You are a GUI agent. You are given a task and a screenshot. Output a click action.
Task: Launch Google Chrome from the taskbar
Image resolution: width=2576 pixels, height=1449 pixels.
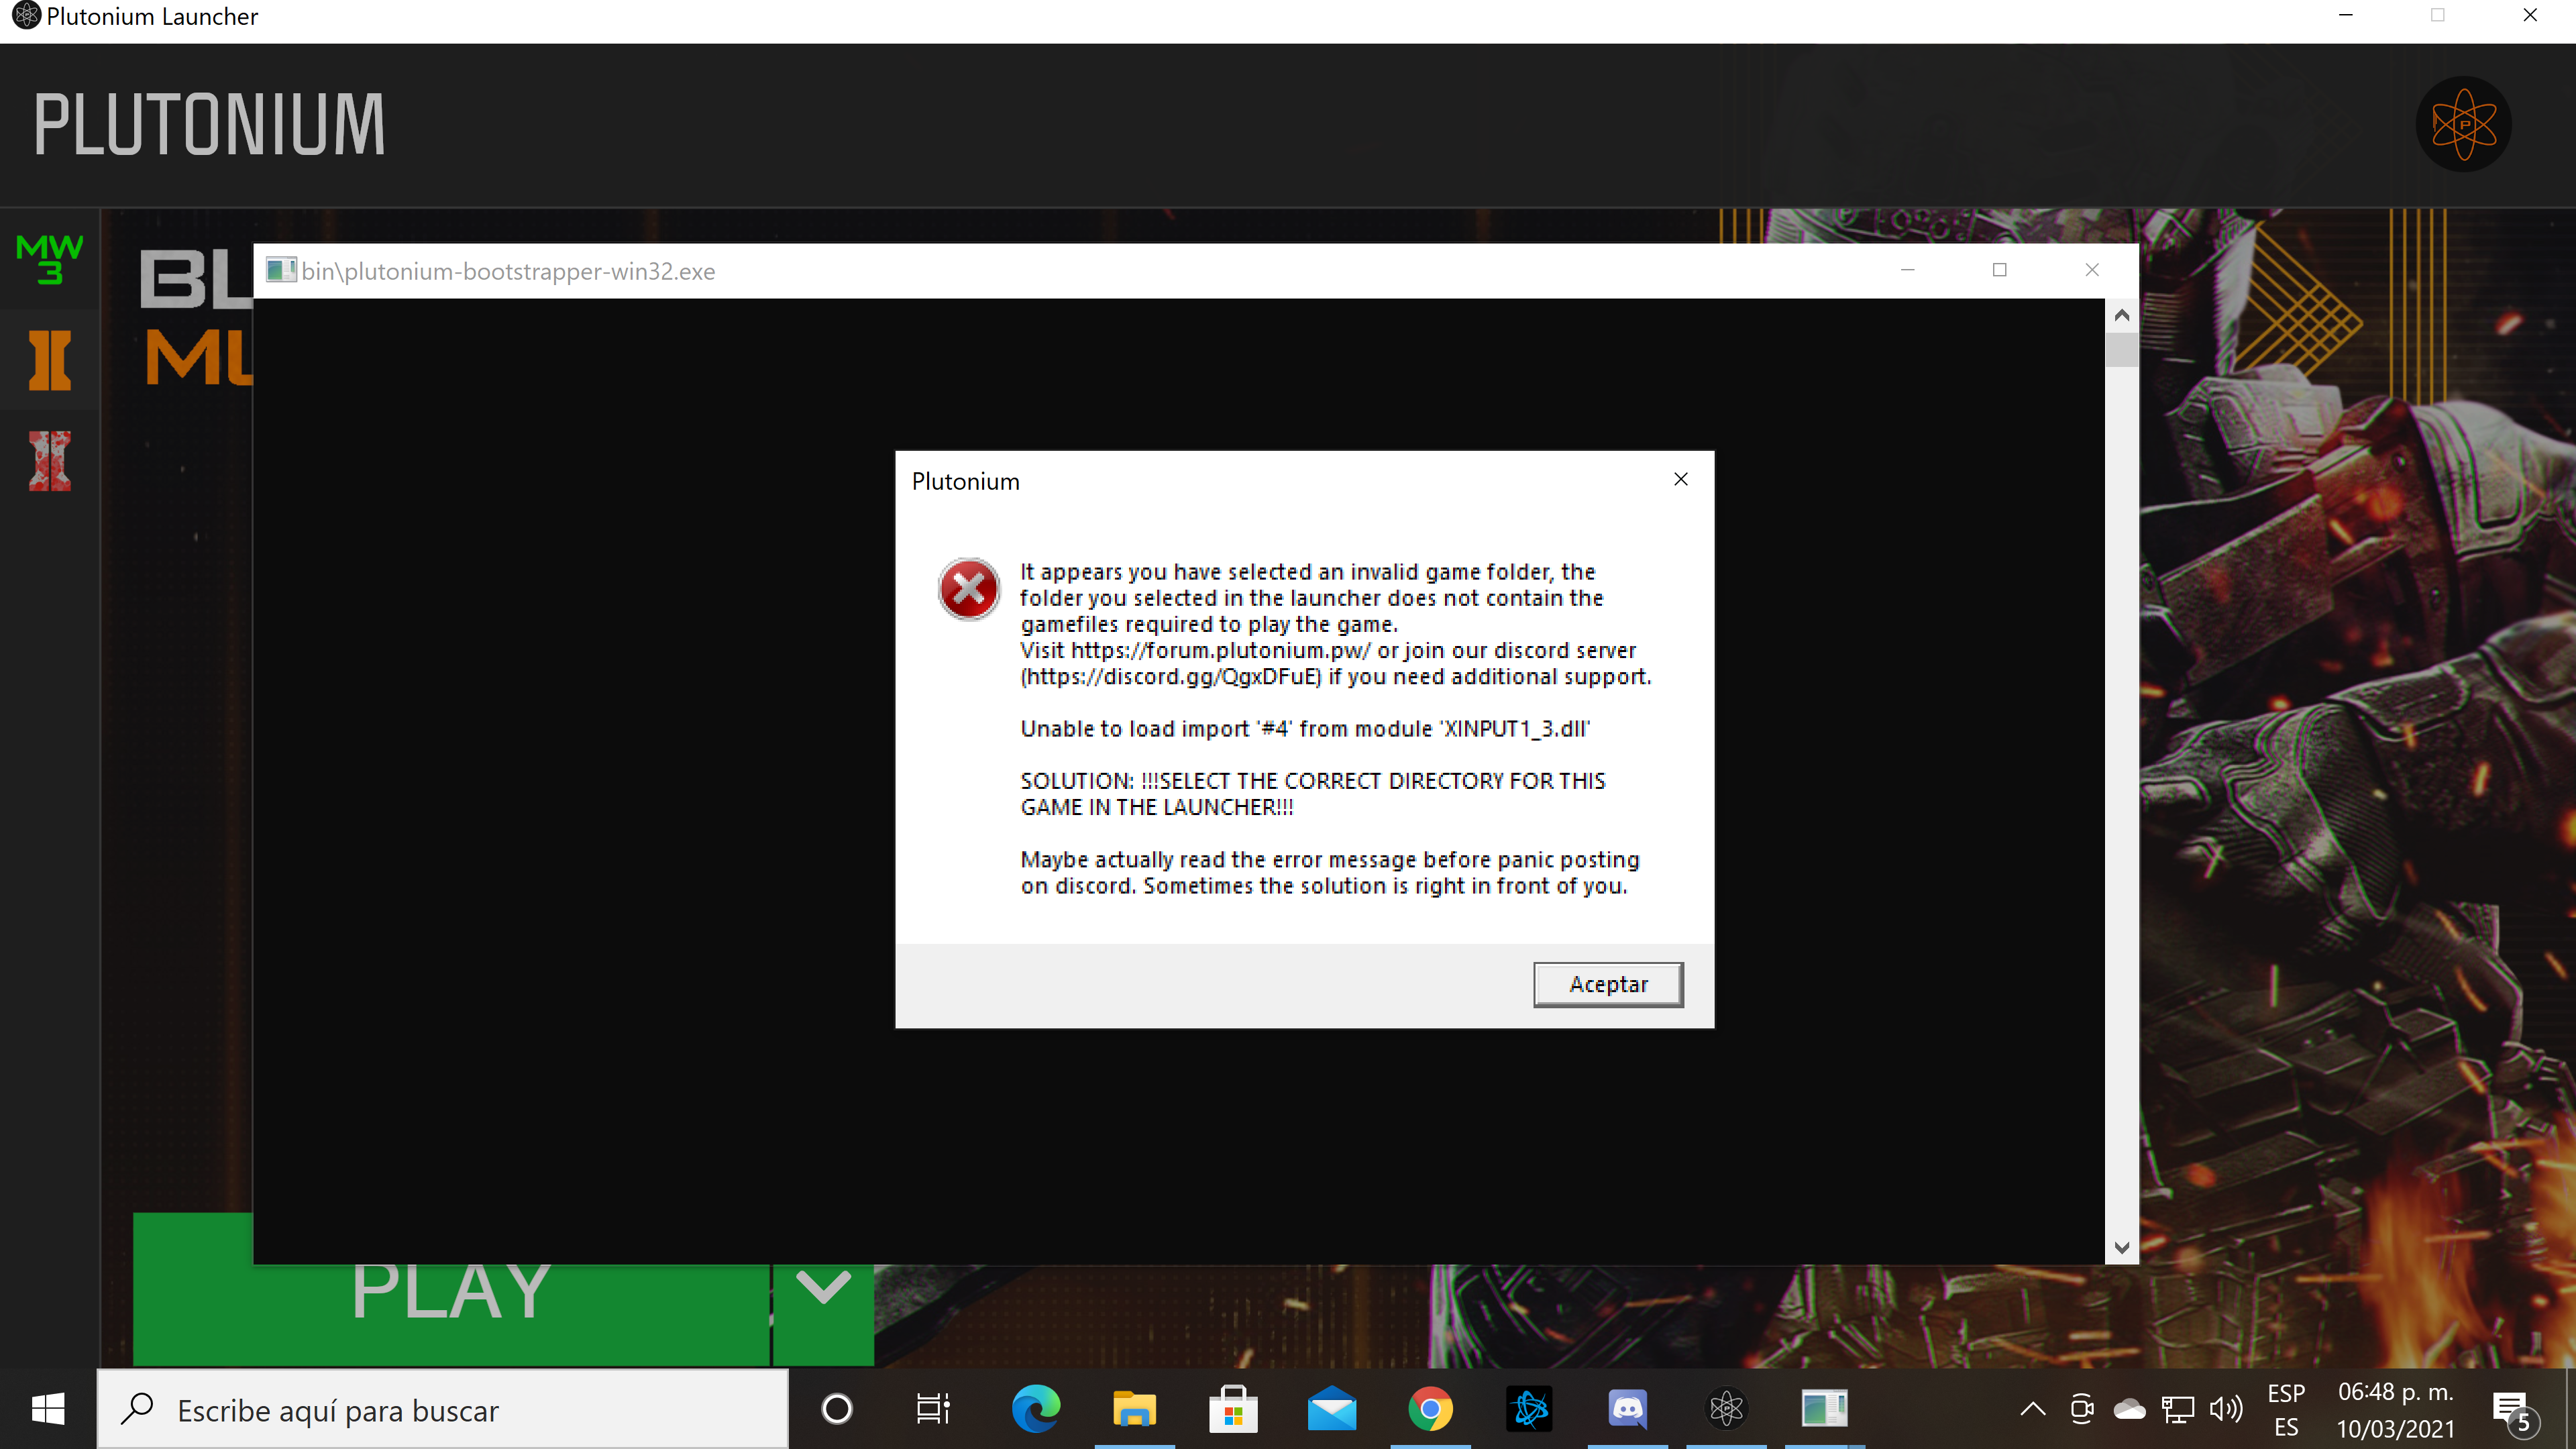[x=1430, y=1409]
